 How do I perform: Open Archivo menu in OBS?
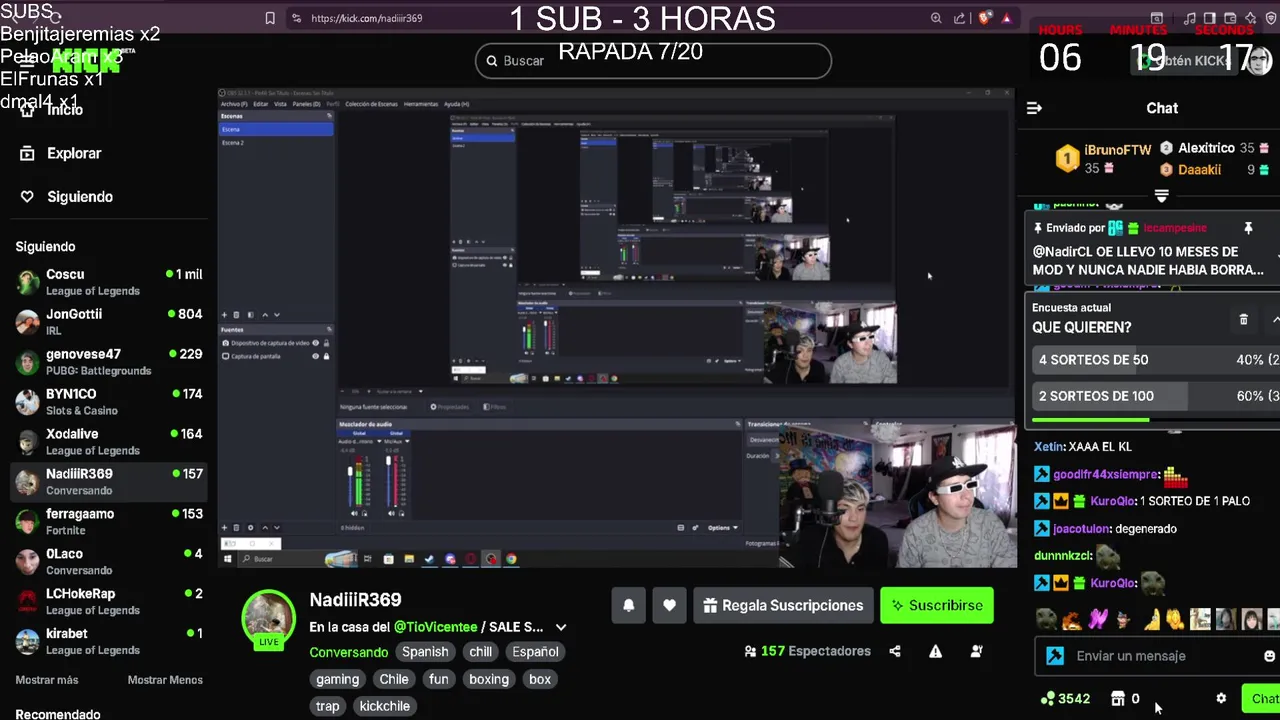[x=234, y=104]
